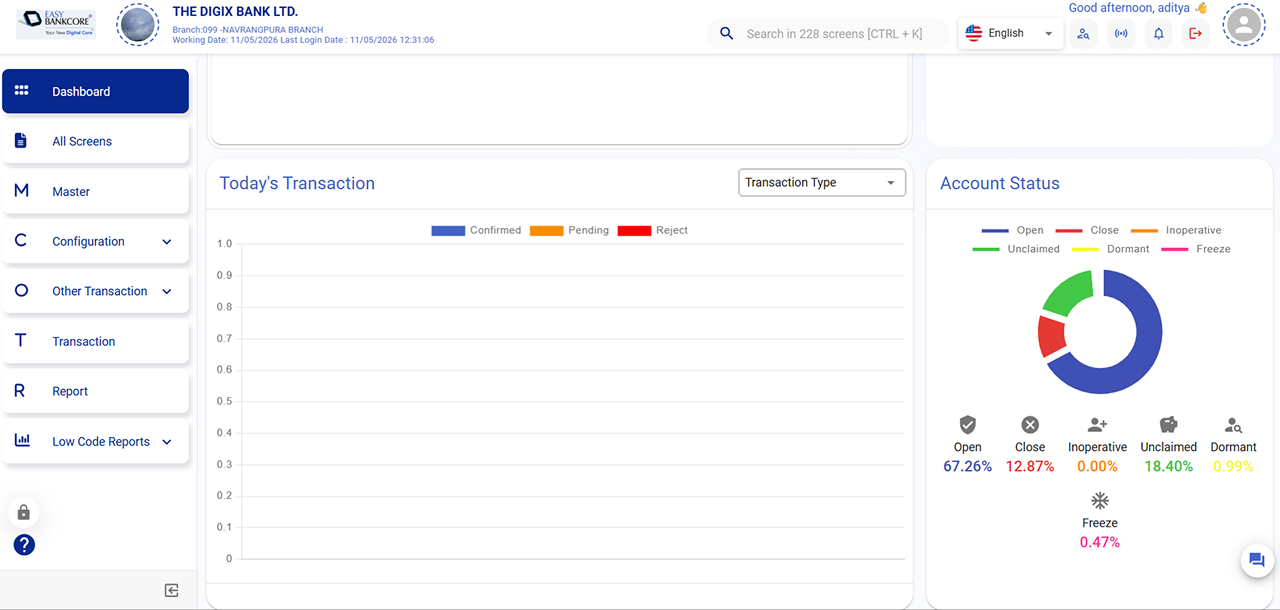Screen dimensions: 1280x610
Task: Click the Easy Bankcore logo
Action: click(x=56, y=24)
